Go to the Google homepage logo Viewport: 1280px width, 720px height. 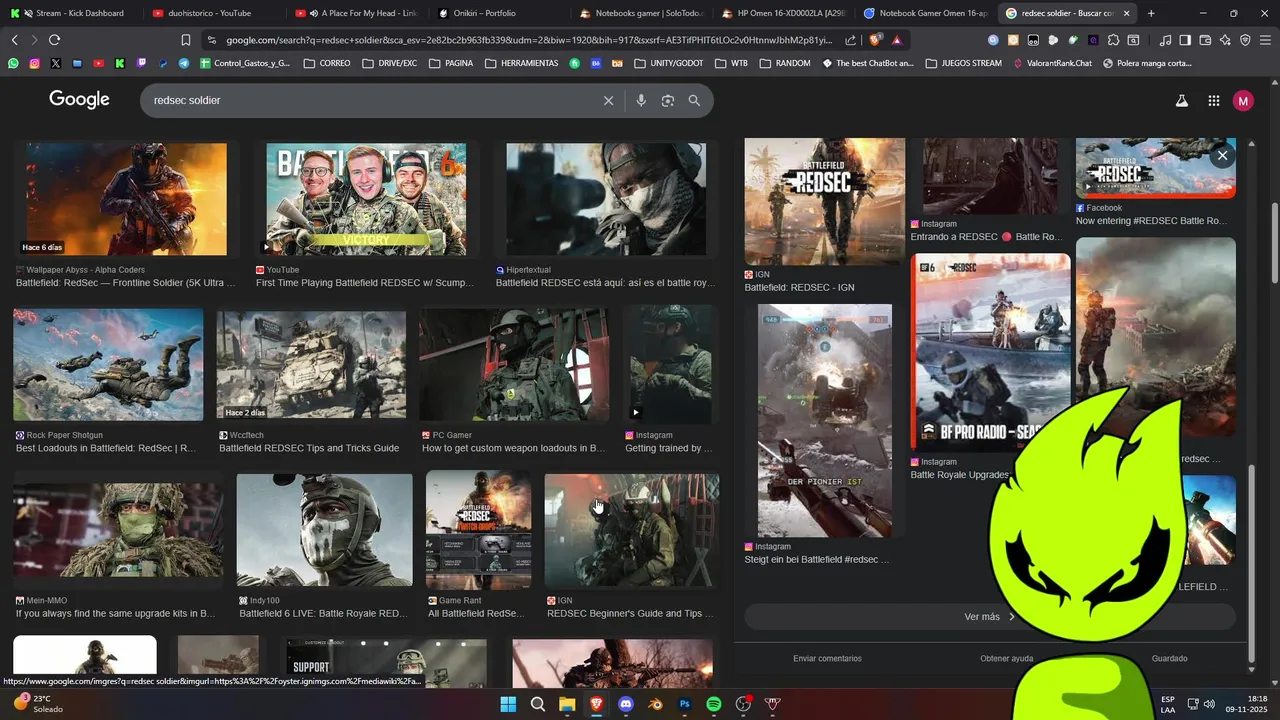tap(79, 99)
